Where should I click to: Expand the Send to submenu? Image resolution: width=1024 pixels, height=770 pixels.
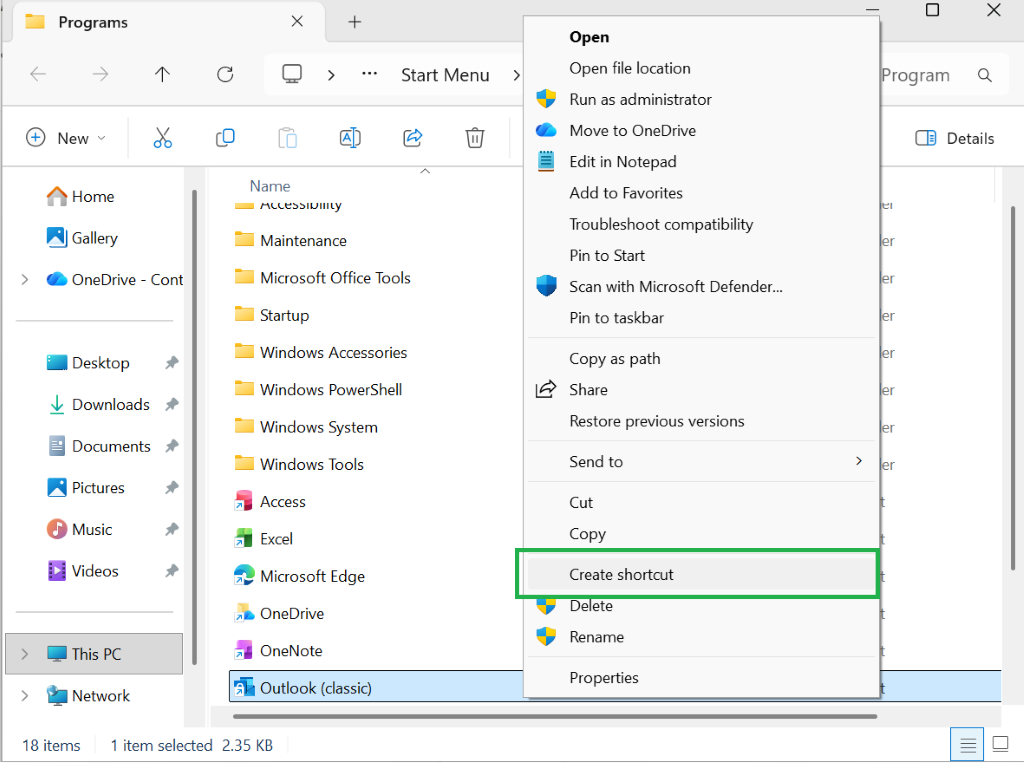click(701, 462)
